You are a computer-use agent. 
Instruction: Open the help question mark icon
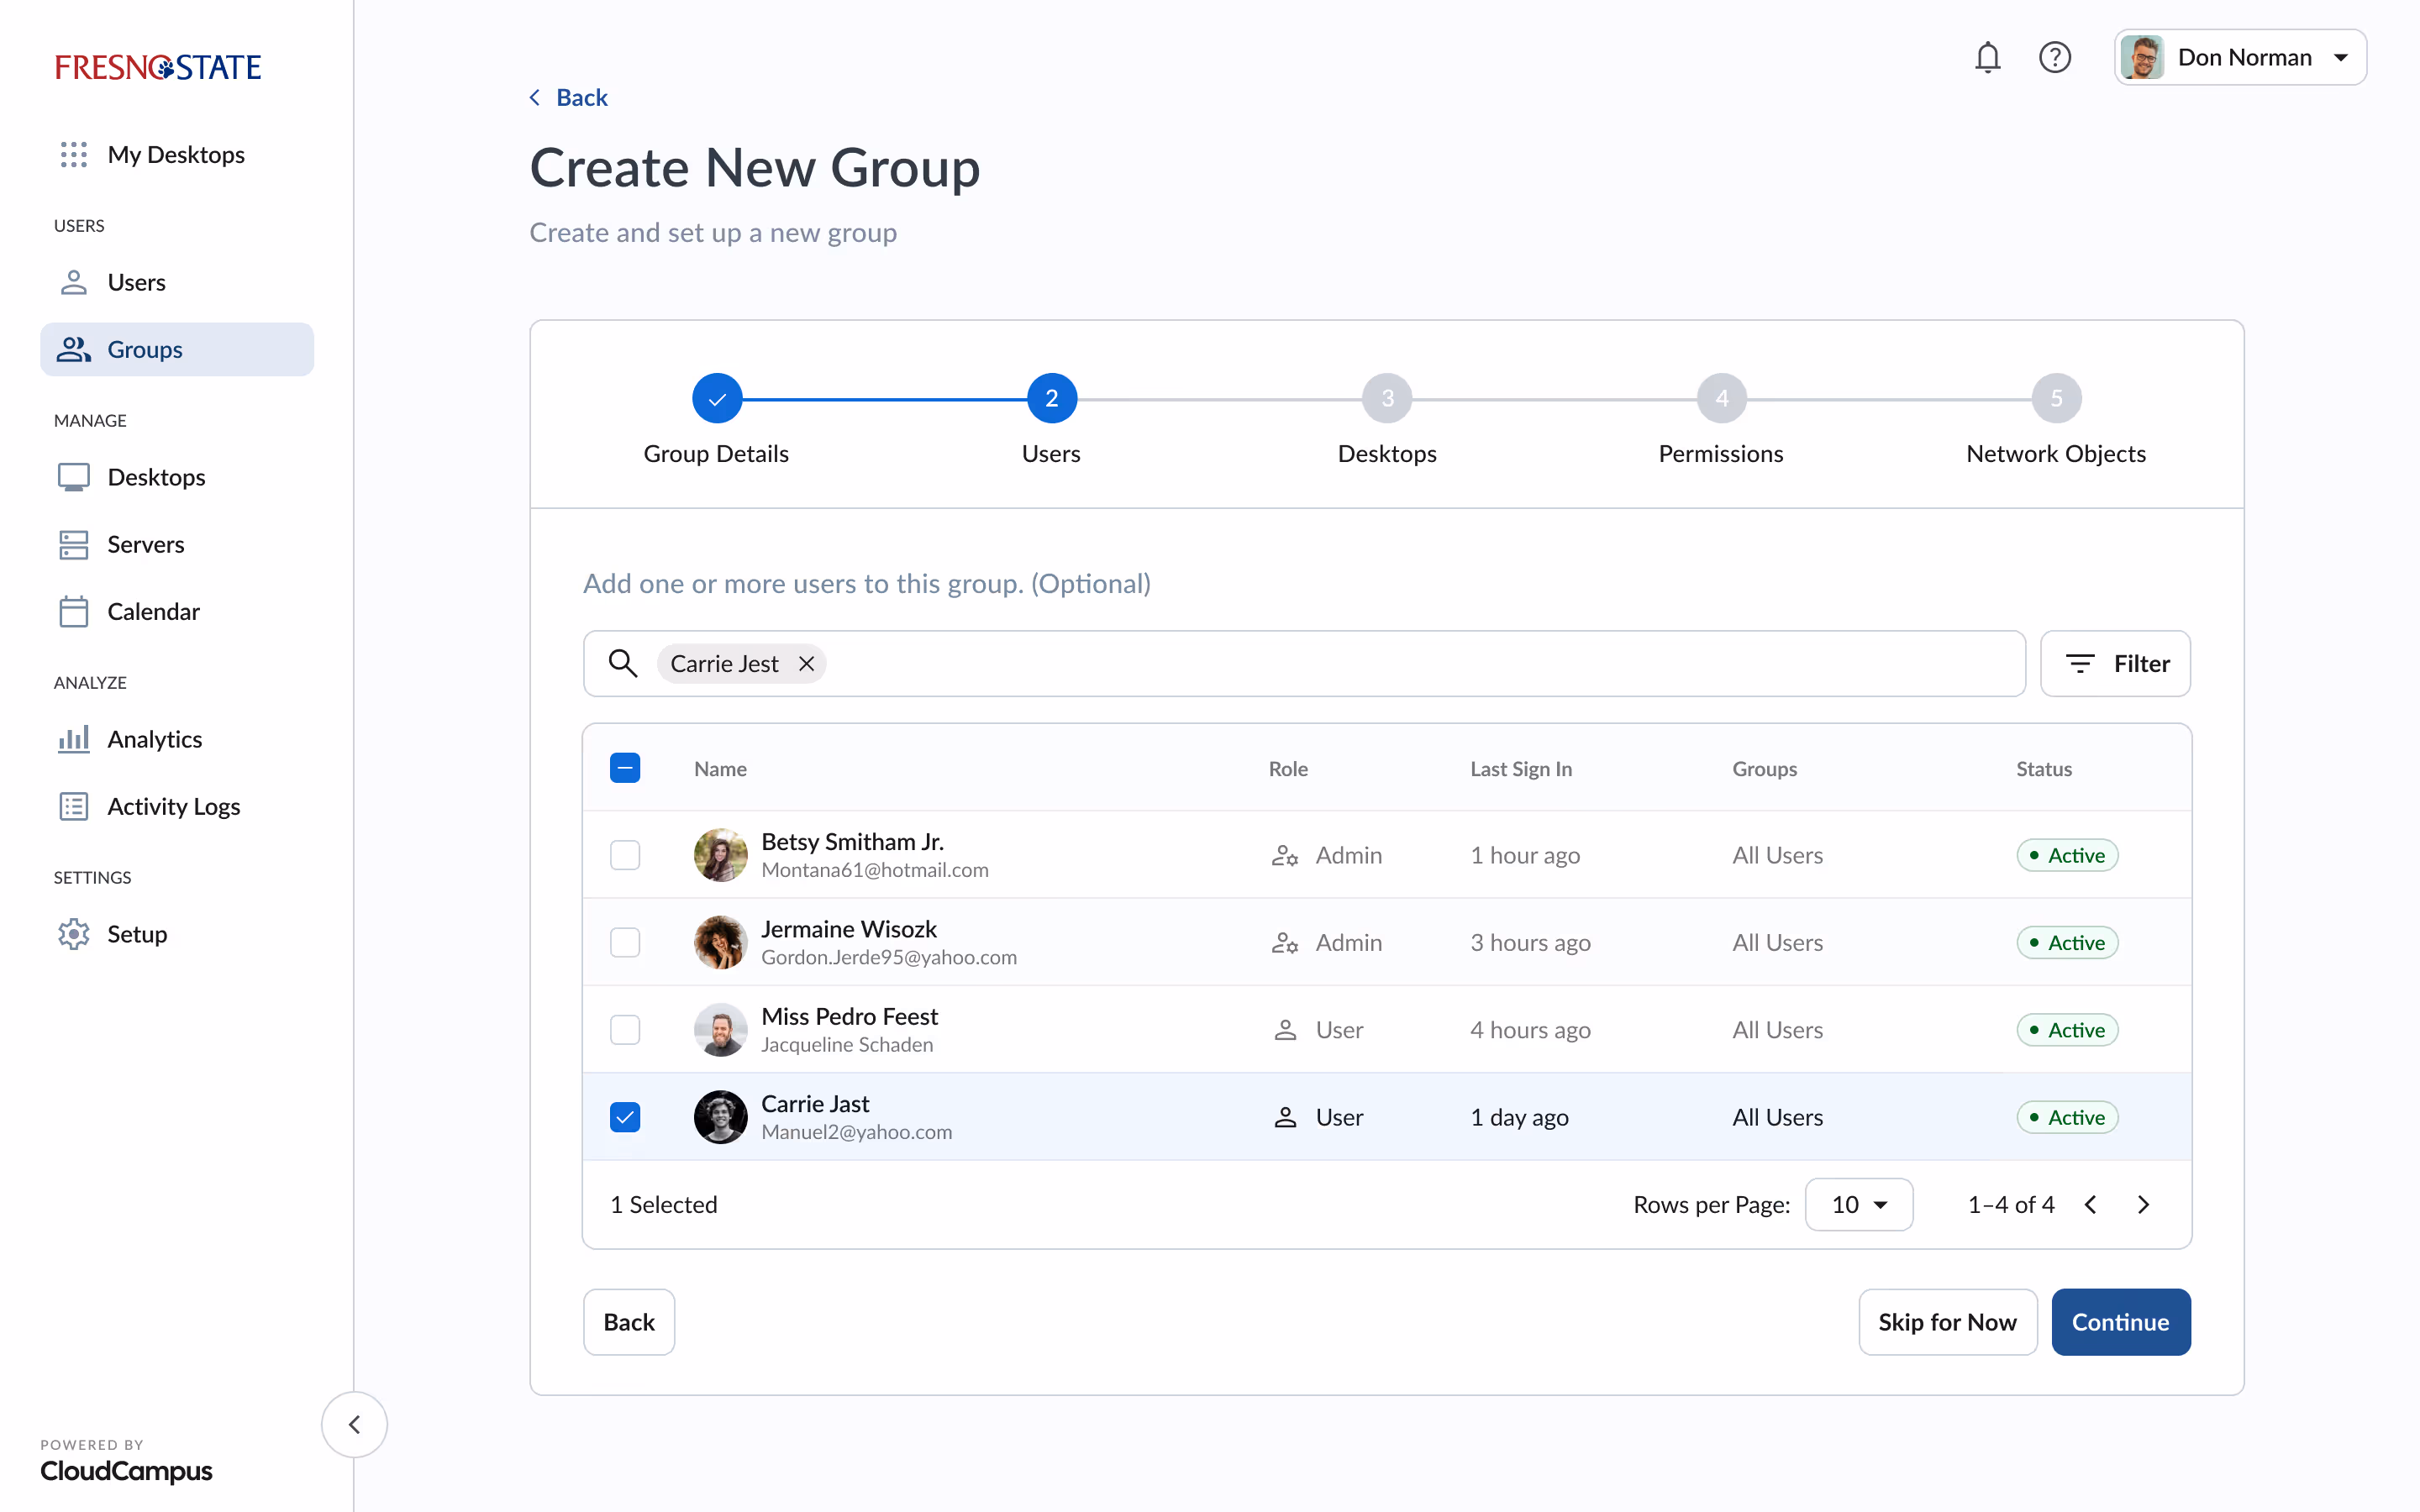[2056, 57]
